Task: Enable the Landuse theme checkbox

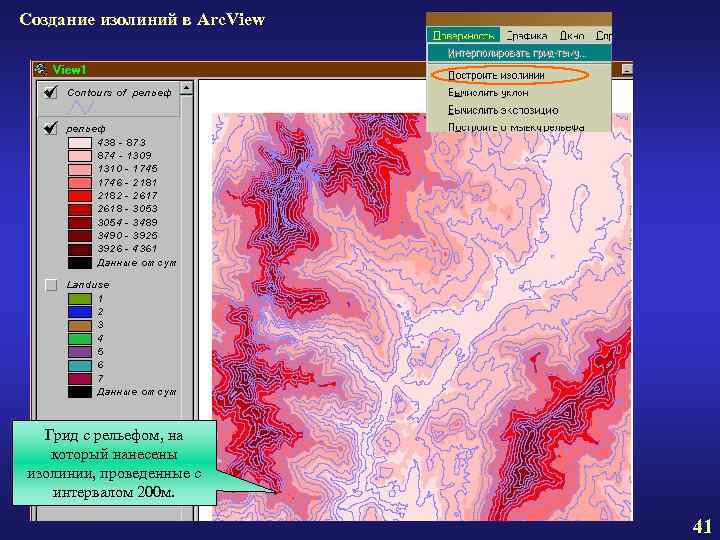Action: point(51,285)
